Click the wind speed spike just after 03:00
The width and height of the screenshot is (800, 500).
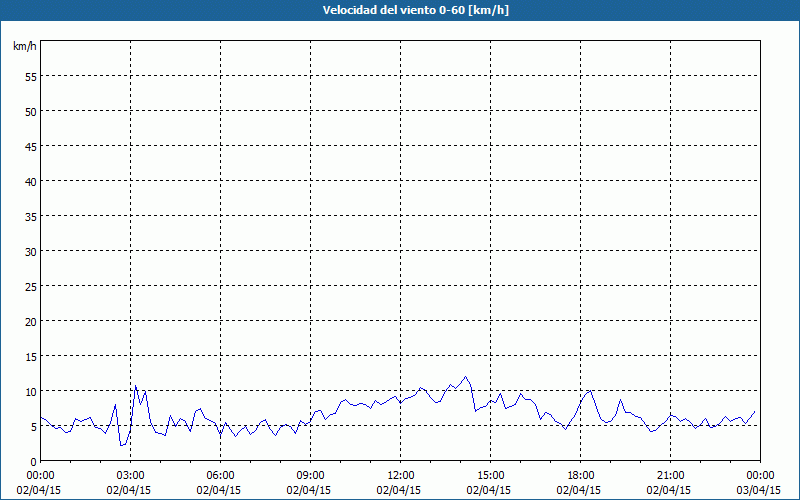click(x=135, y=386)
